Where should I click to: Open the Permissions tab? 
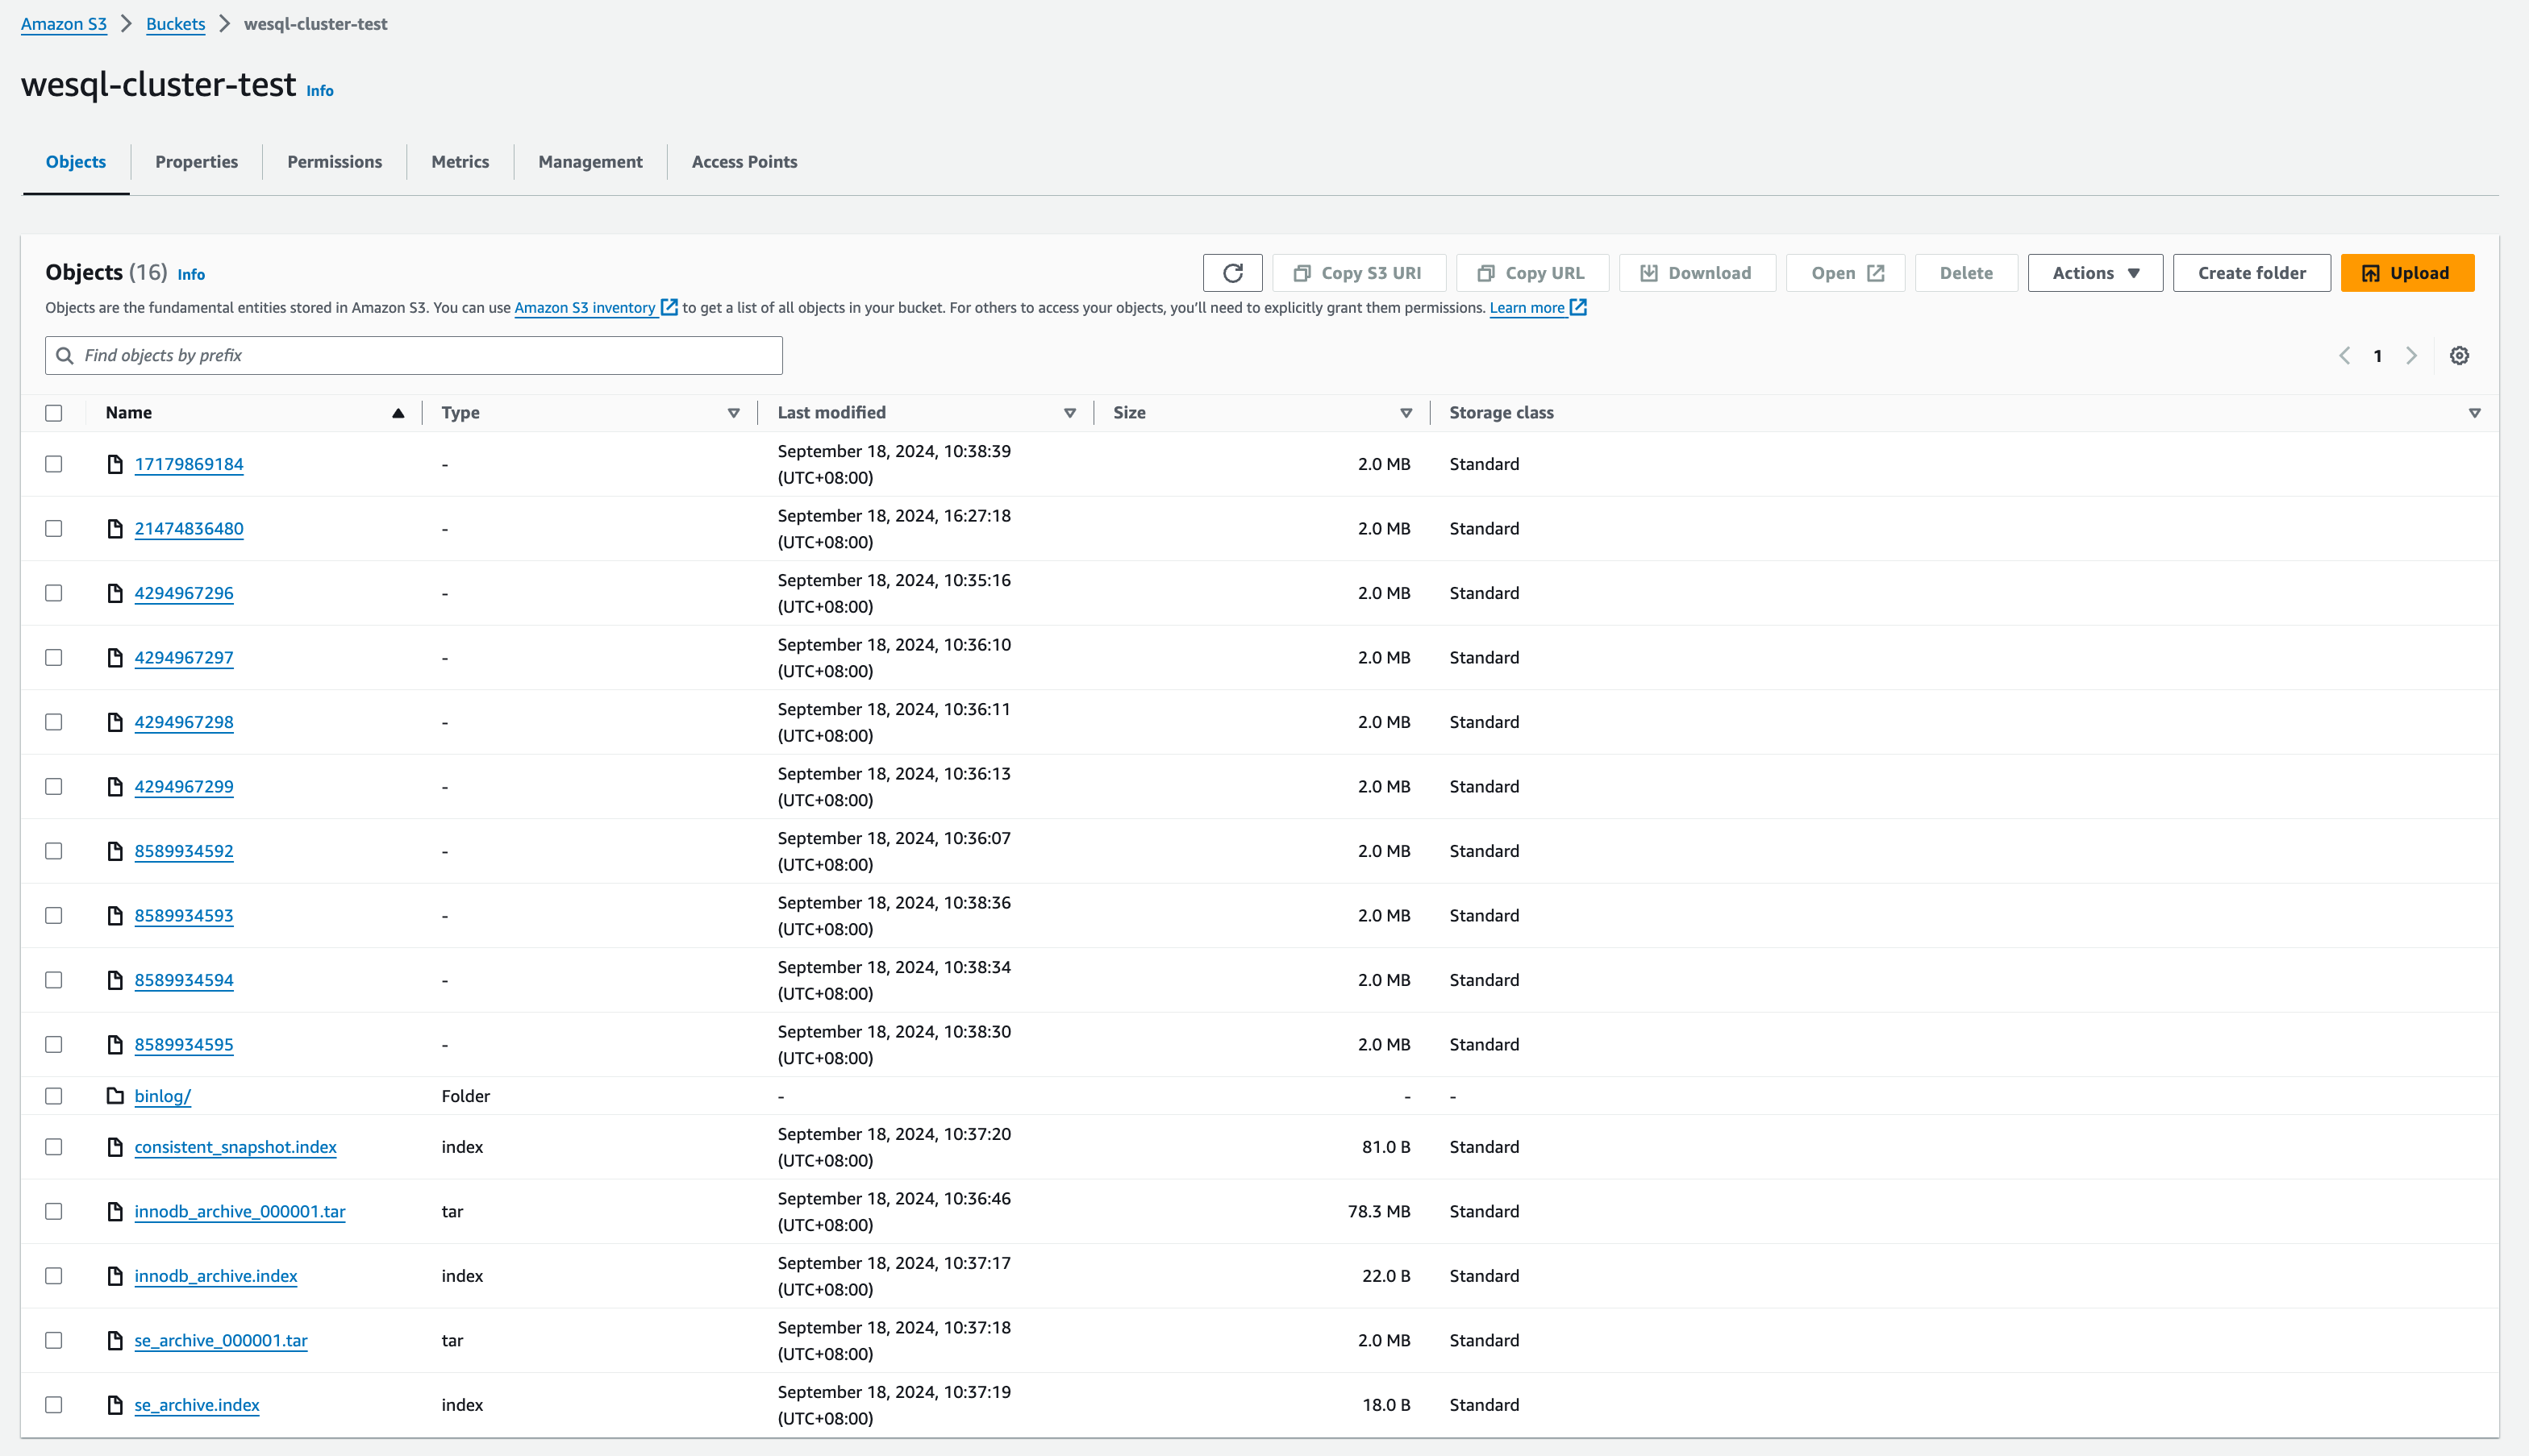point(334,162)
